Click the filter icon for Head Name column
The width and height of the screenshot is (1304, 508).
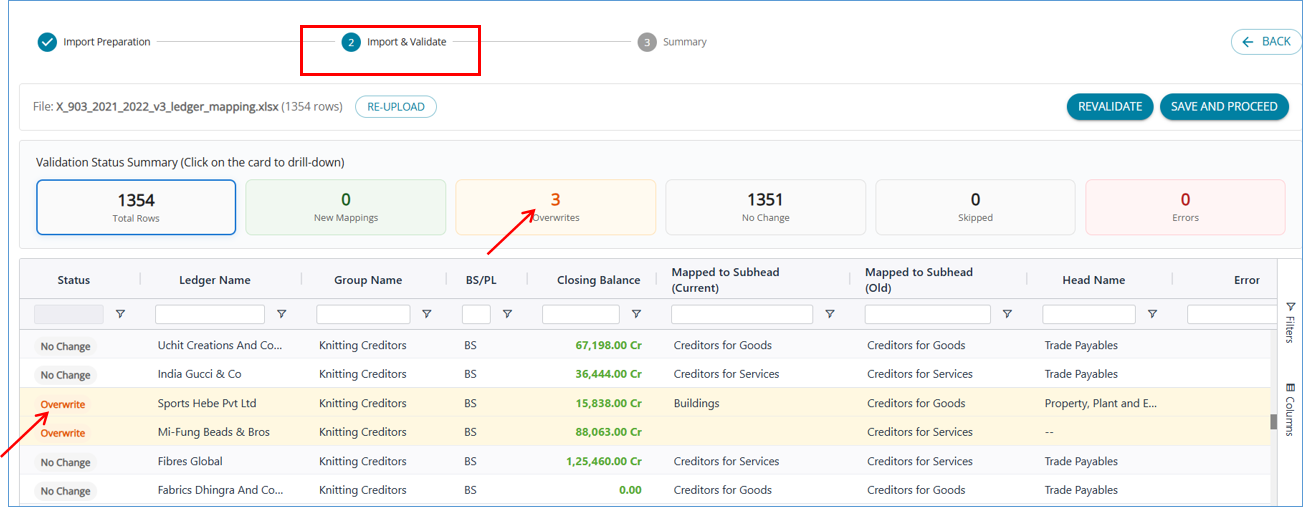[x=1152, y=314]
